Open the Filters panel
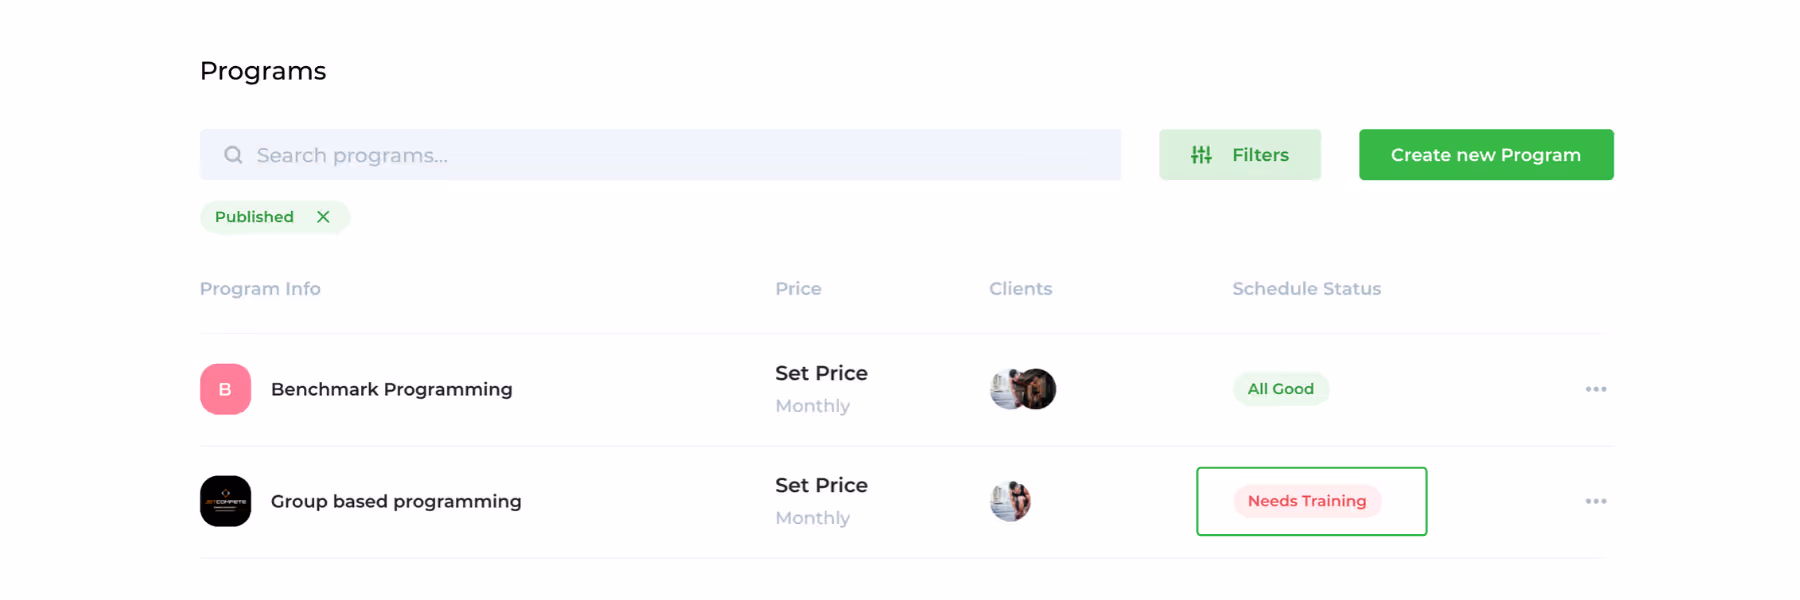Image resolution: width=1800 pixels, height=600 pixels. point(1240,155)
